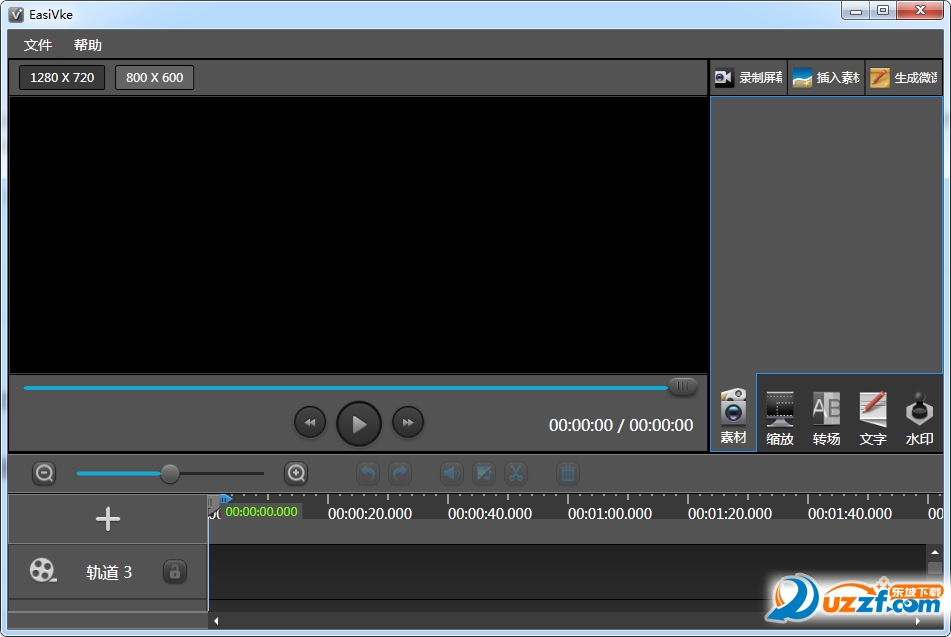951x637 pixels.
Task: Click the 00:00:00 / 00:00:00 time display
Action: [621, 425]
